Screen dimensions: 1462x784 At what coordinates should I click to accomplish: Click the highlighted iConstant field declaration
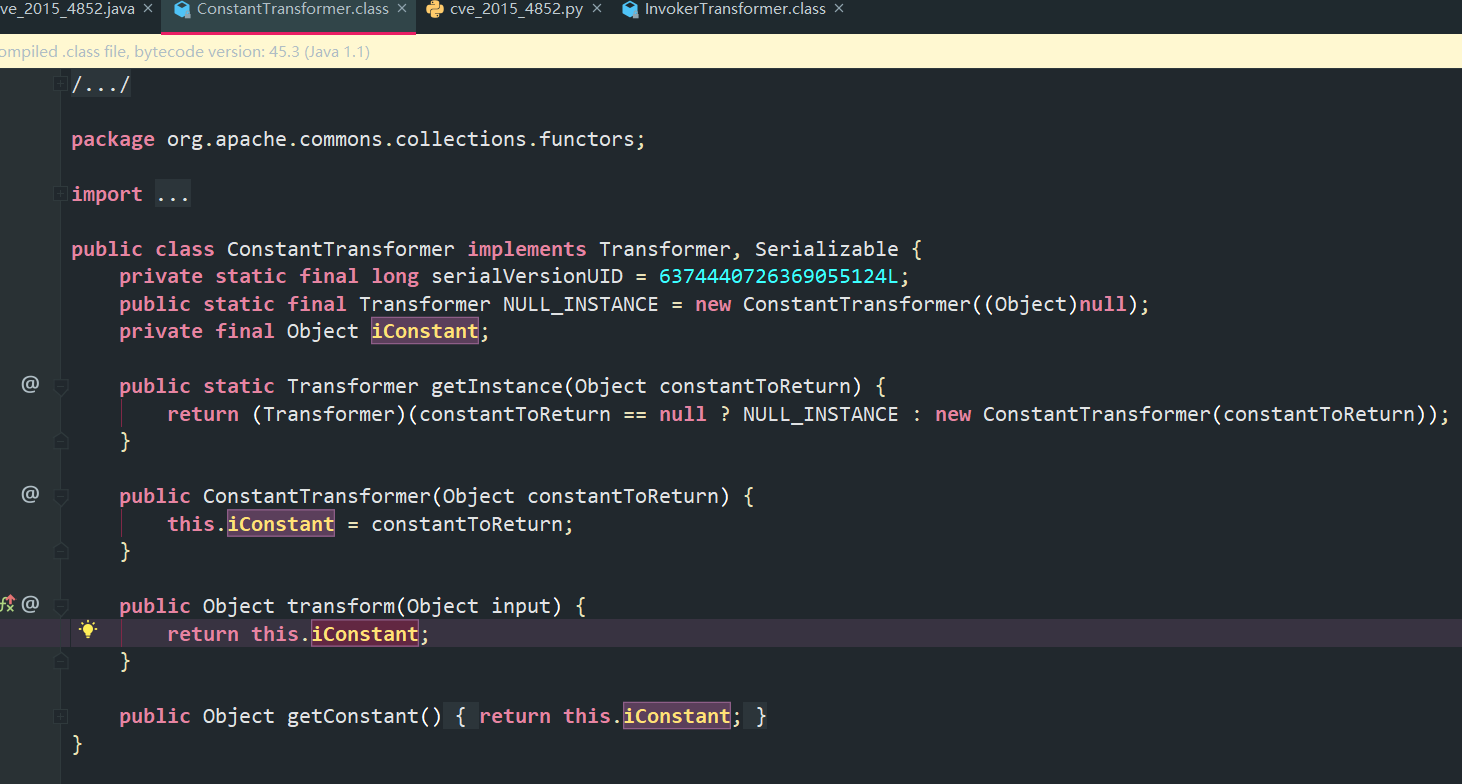coord(425,331)
